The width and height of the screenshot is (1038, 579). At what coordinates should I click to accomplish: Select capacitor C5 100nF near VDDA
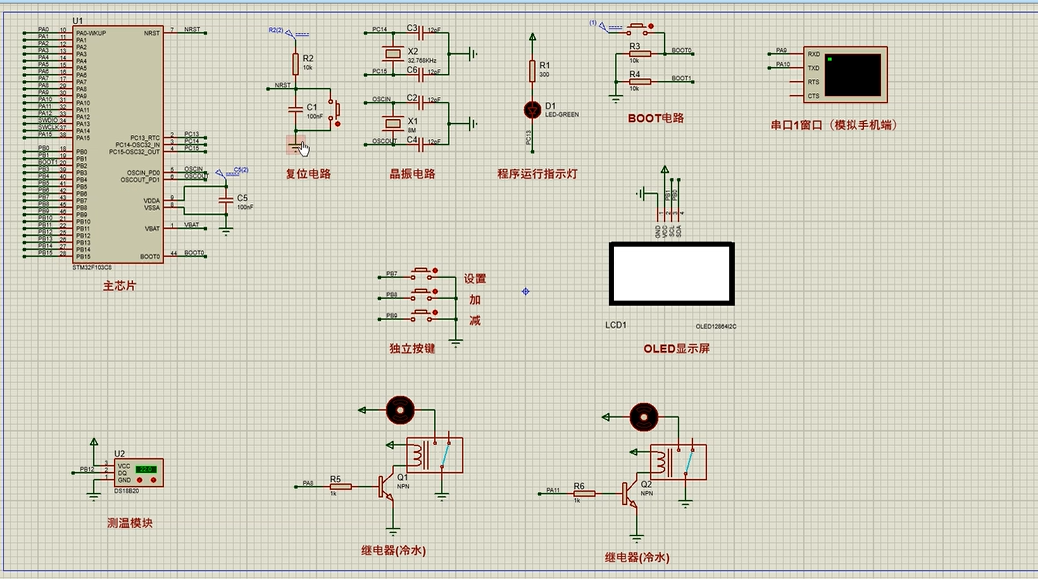tap(226, 201)
